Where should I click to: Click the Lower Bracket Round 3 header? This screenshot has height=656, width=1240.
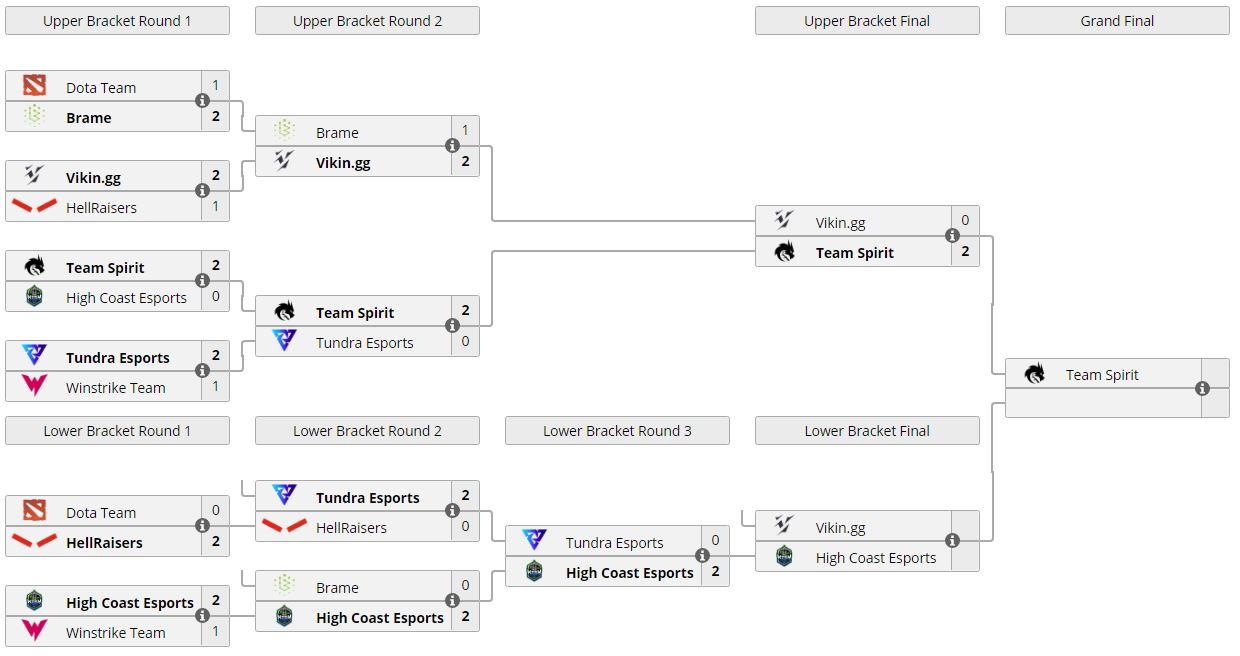coord(617,431)
